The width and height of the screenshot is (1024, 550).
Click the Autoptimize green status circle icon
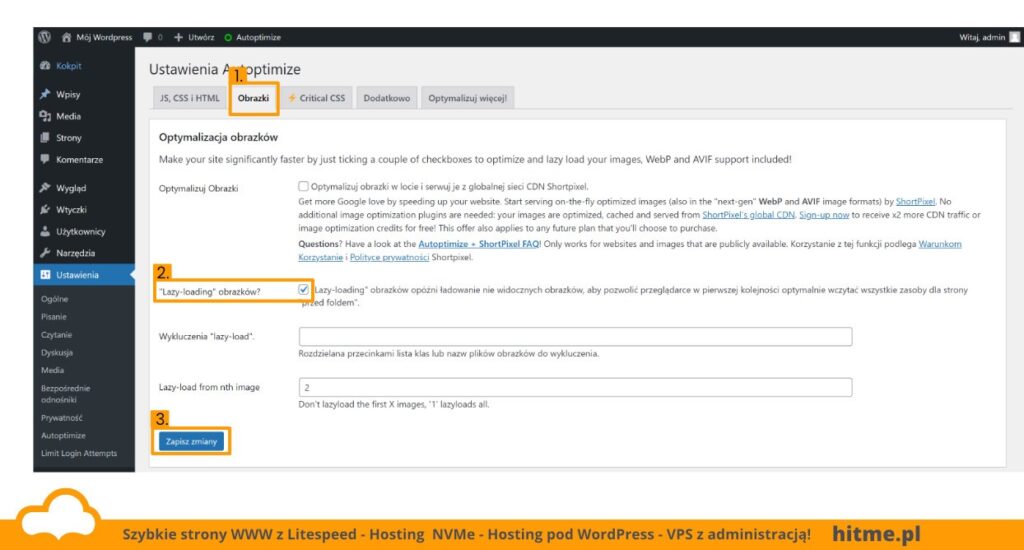228,37
